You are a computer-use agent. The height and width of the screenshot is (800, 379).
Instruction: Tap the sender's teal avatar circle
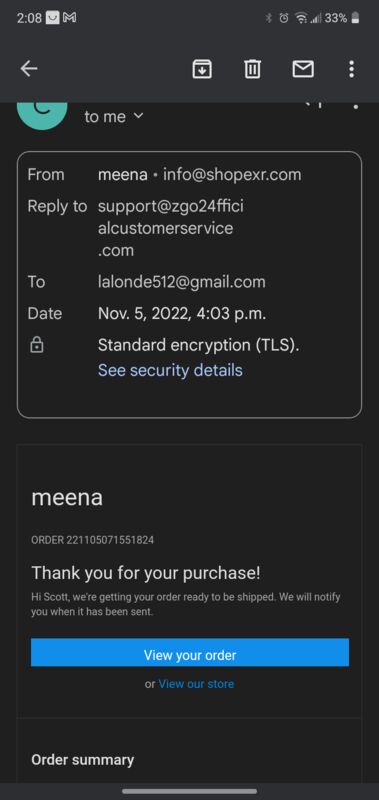[42, 115]
